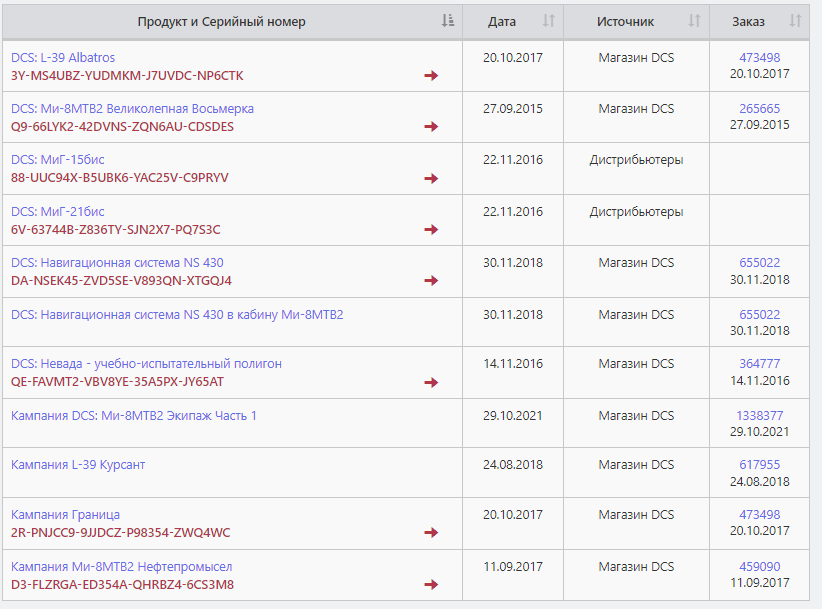Click the red arrow for МиГ-15бис serial number
The image size is (822, 609).
[431, 178]
